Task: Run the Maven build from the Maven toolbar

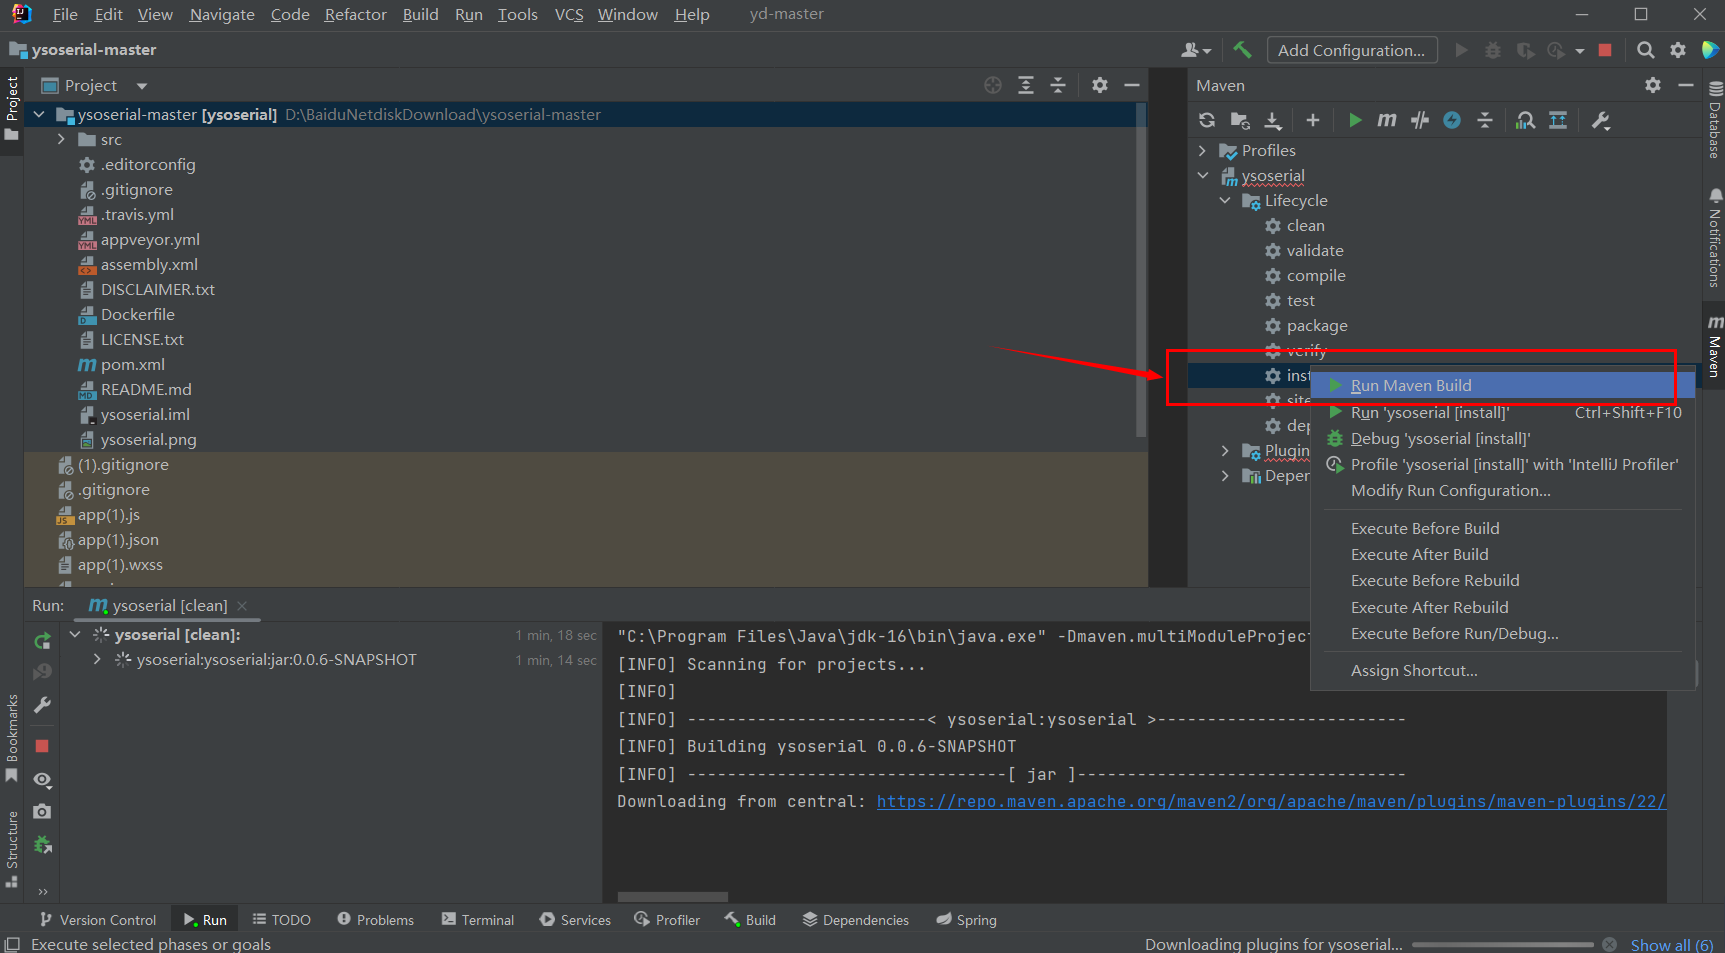Action: click(1355, 120)
